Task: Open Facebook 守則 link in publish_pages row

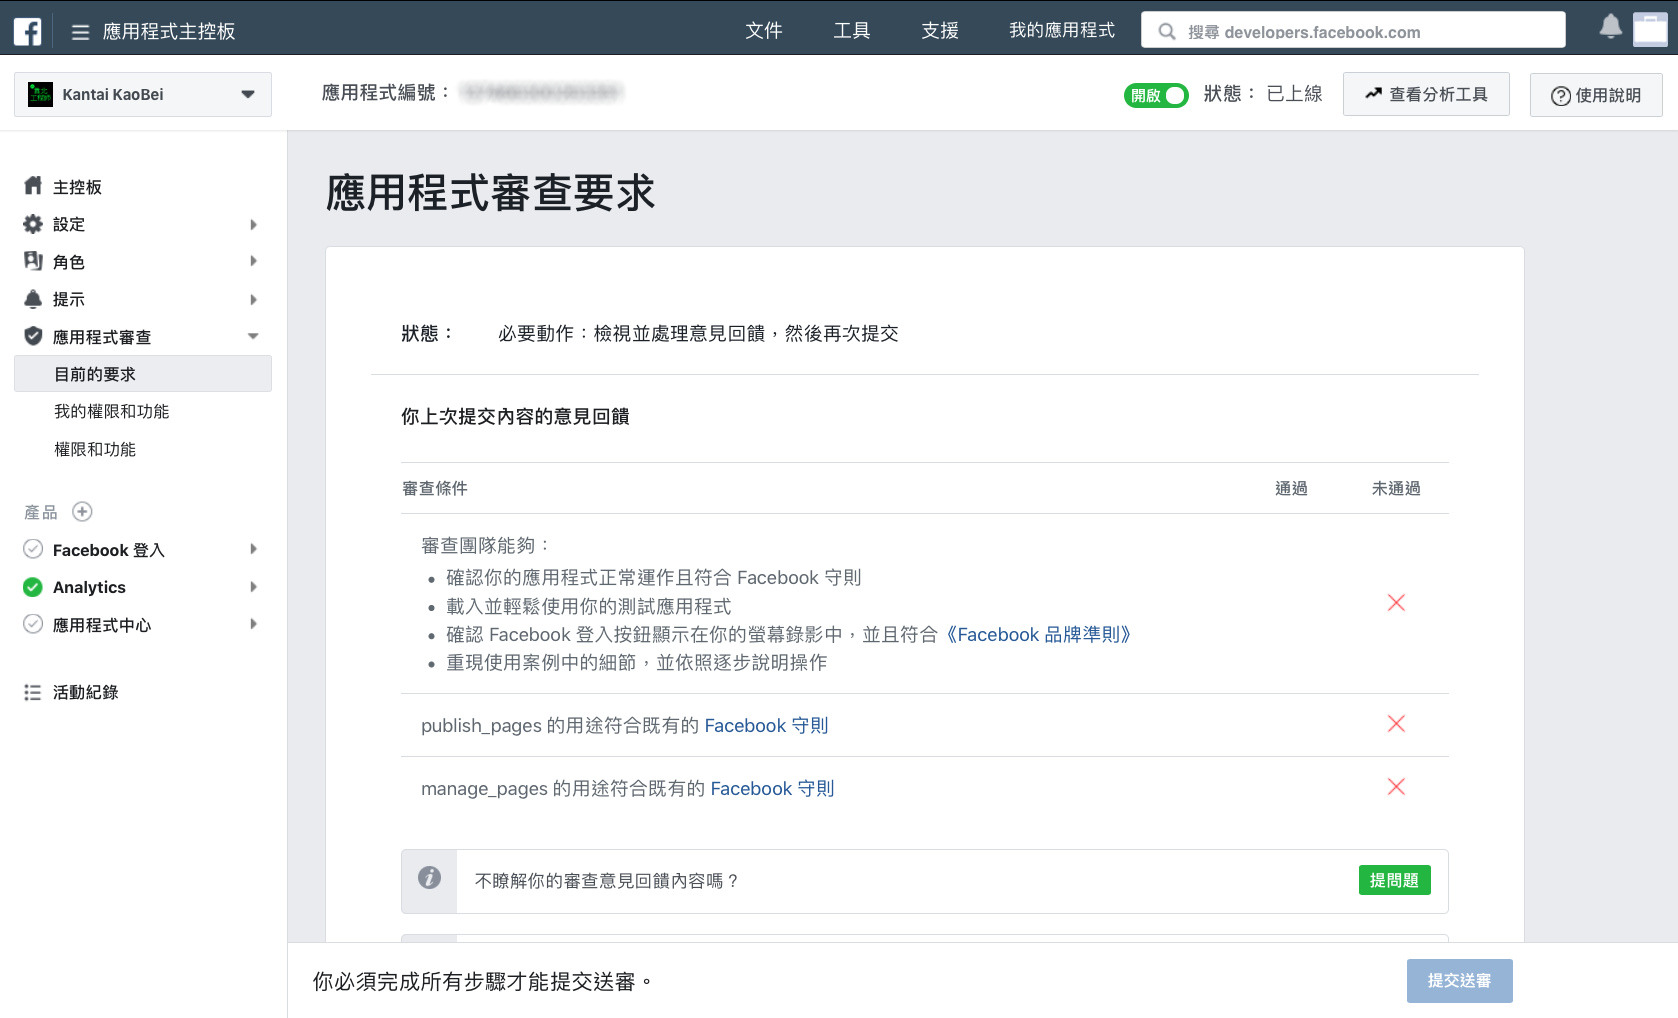Action: (766, 726)
